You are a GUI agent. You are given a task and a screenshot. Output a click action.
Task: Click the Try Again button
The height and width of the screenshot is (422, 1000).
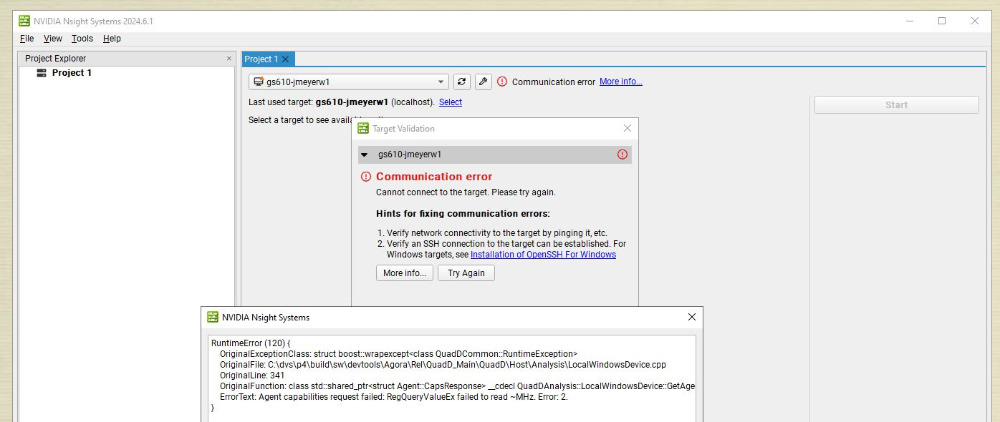466,273
